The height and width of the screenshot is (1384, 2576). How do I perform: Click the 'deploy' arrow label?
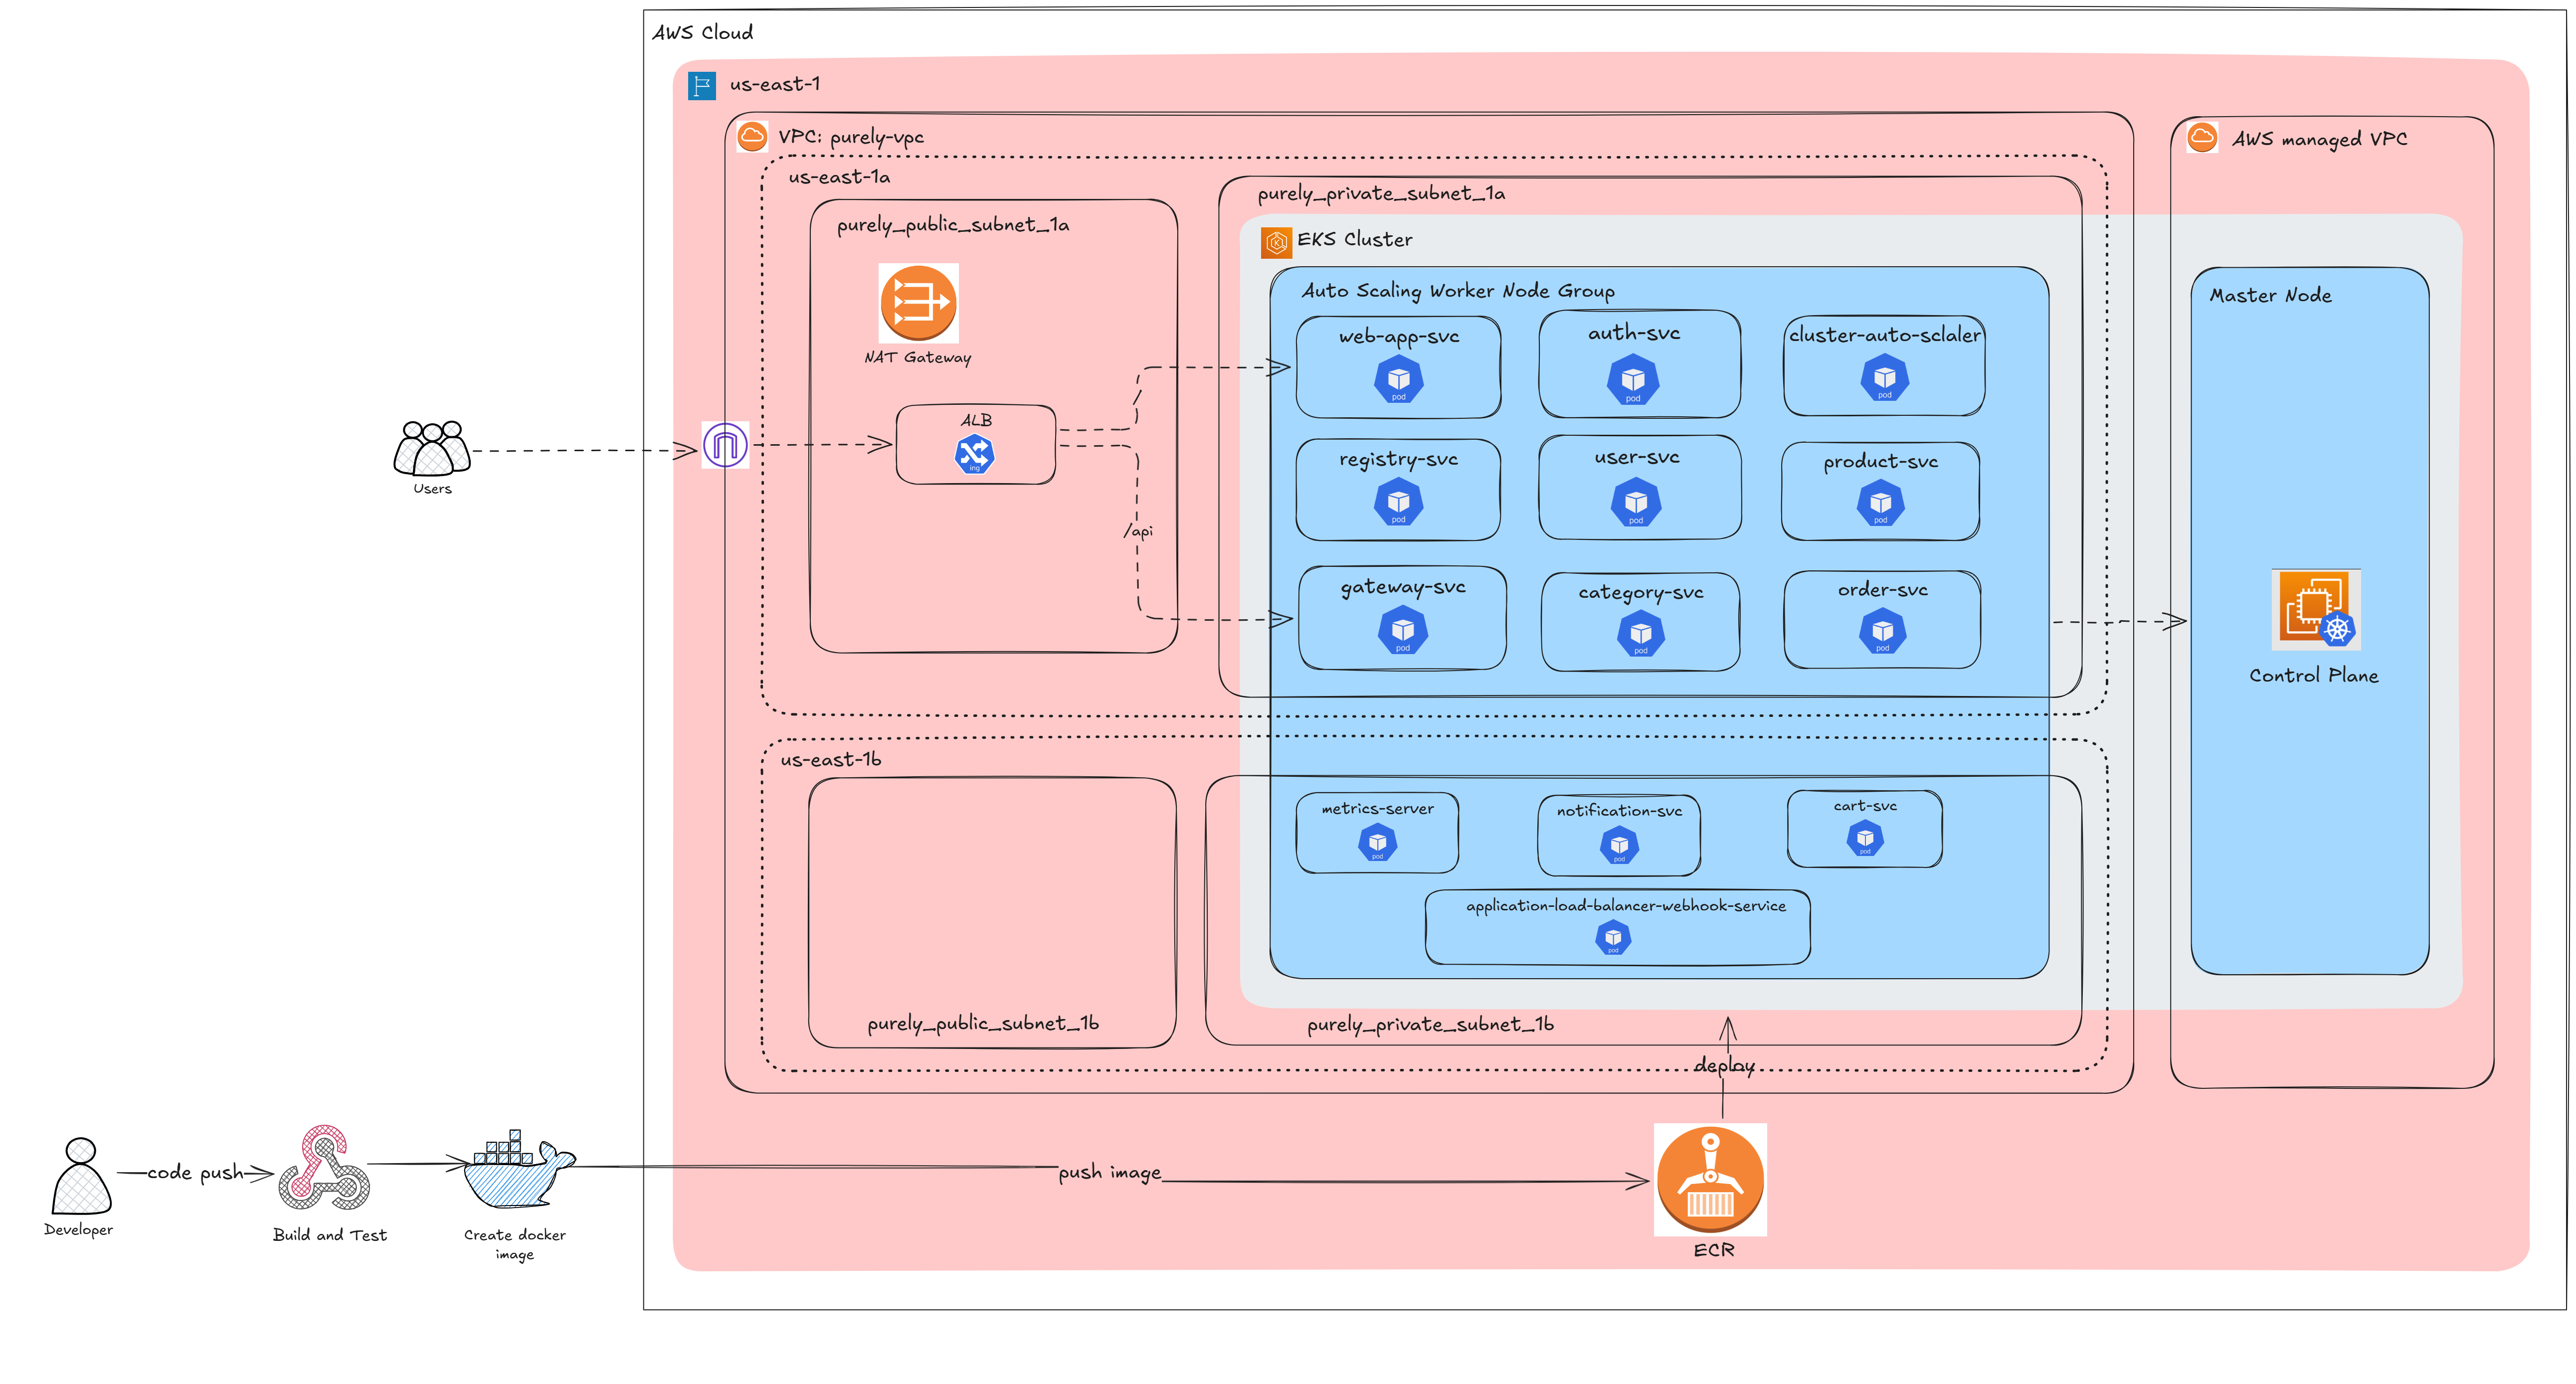[x=1724, y=1066]
